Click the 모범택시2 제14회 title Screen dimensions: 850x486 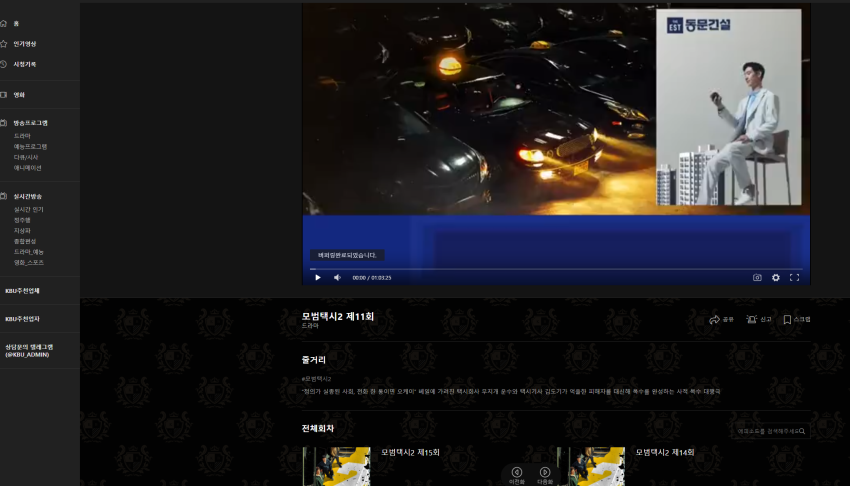pyautogui.click(x=665, y=452)
